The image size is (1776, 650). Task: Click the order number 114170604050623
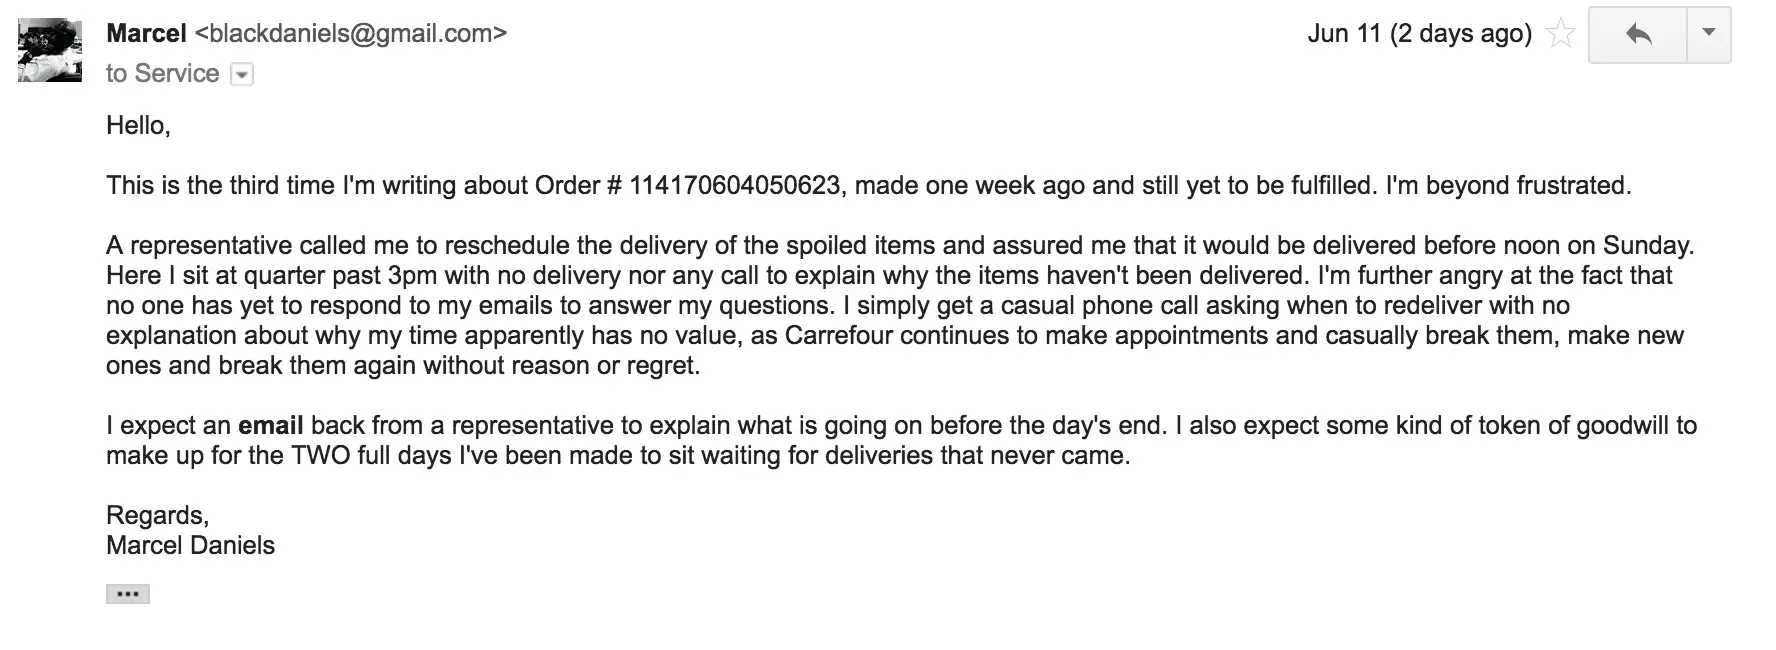pos(734,186)
